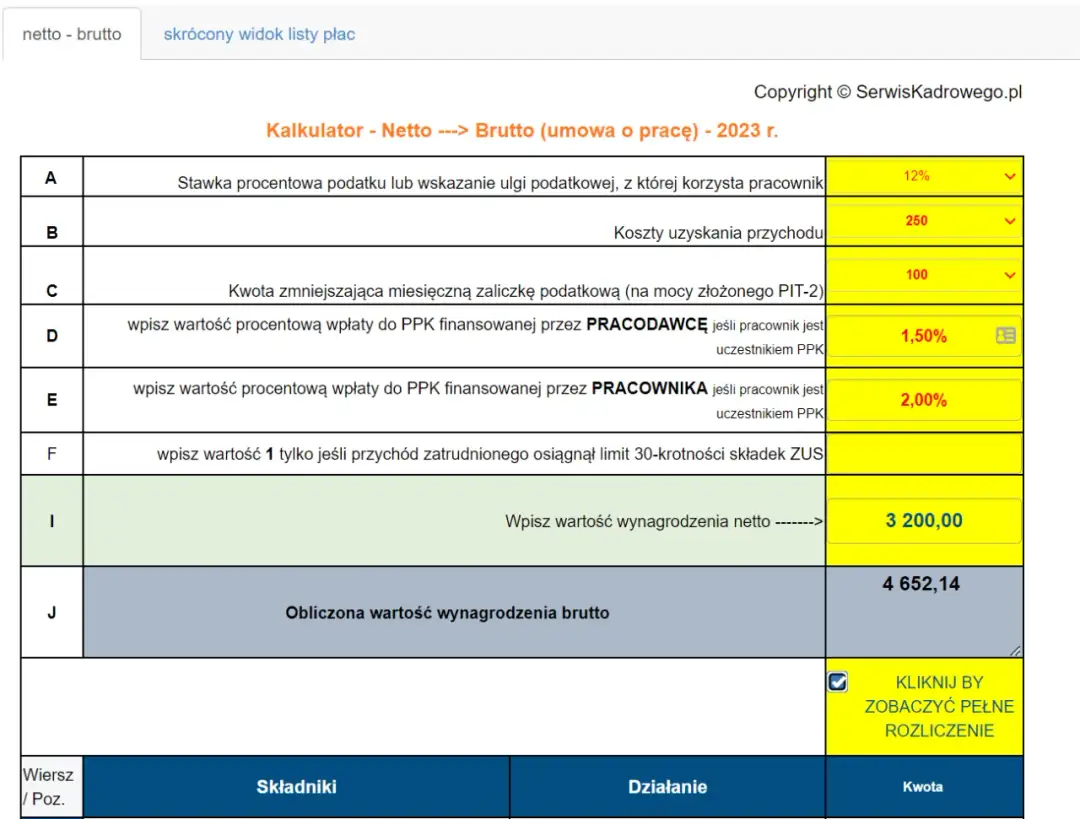
Task: Click the Copyright SerwisKadrowego.pl text
Action: coord(887,92)
